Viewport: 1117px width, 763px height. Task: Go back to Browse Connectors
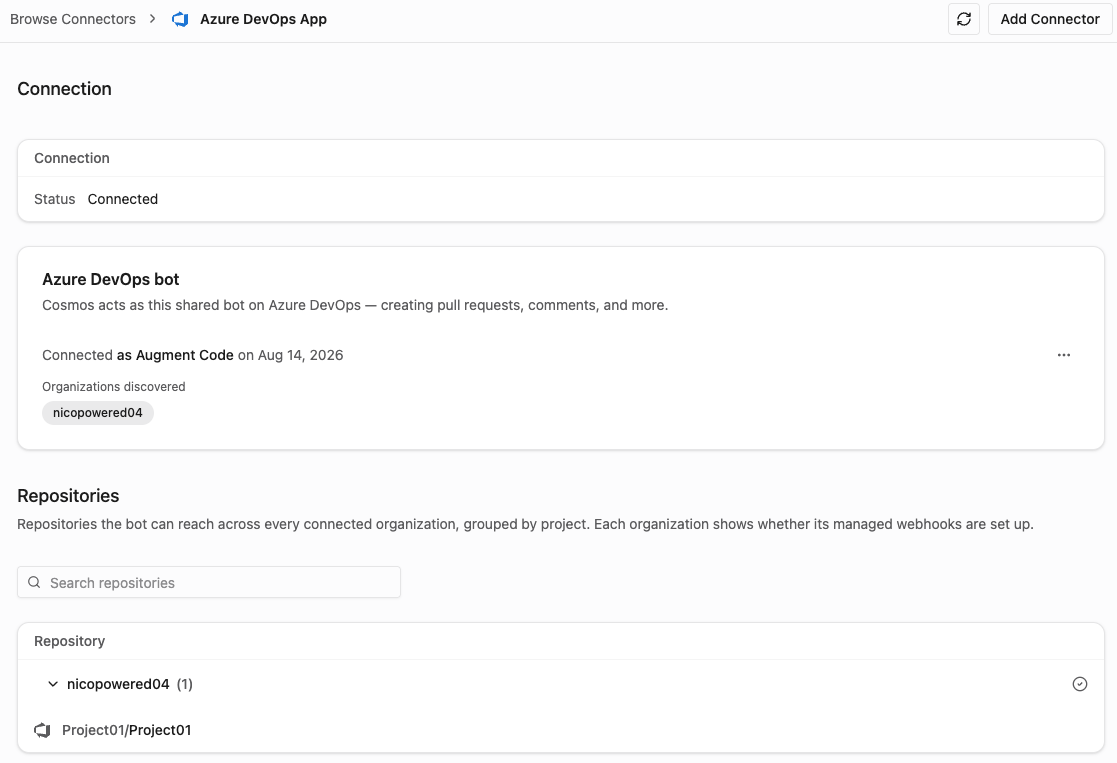click(x=73, y=19)
